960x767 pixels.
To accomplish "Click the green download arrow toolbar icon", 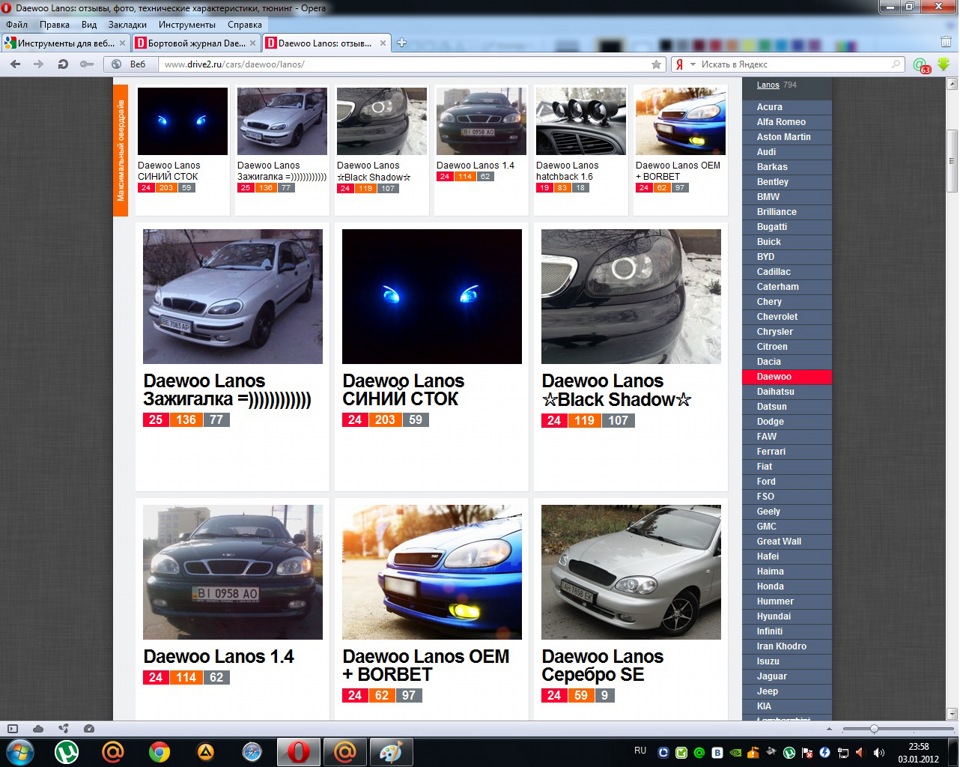I will pos(943,64).
